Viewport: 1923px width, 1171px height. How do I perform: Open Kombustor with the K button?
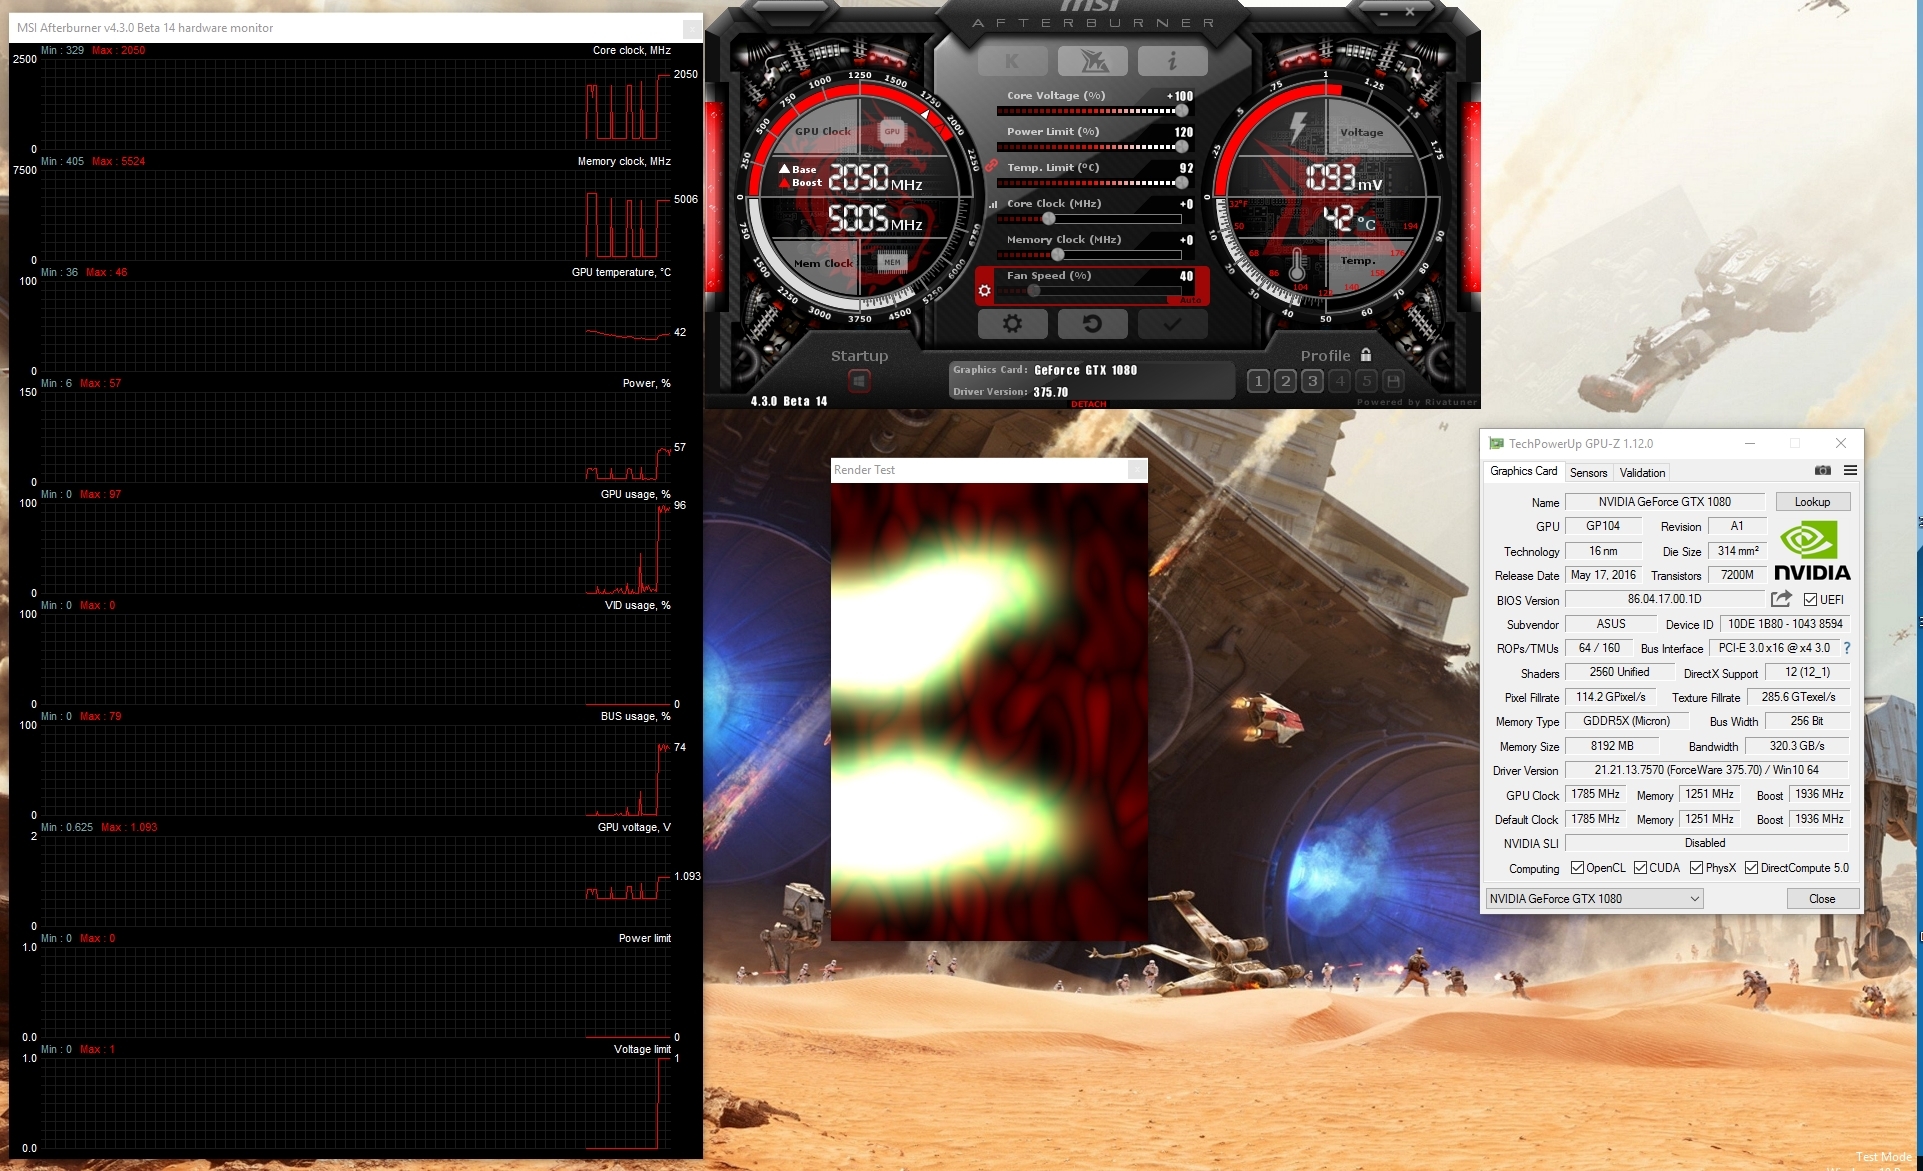pyautogui.click(x=1012, y=62)
